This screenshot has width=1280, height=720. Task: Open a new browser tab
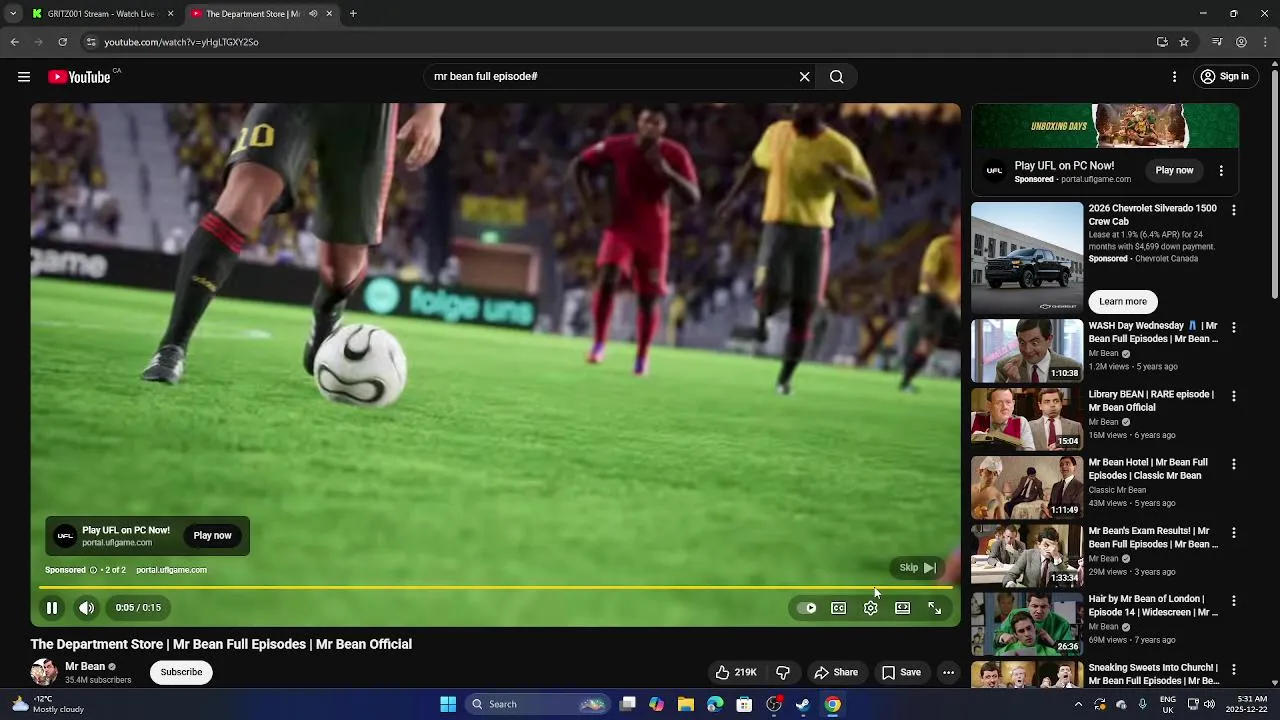click(353, 14)
